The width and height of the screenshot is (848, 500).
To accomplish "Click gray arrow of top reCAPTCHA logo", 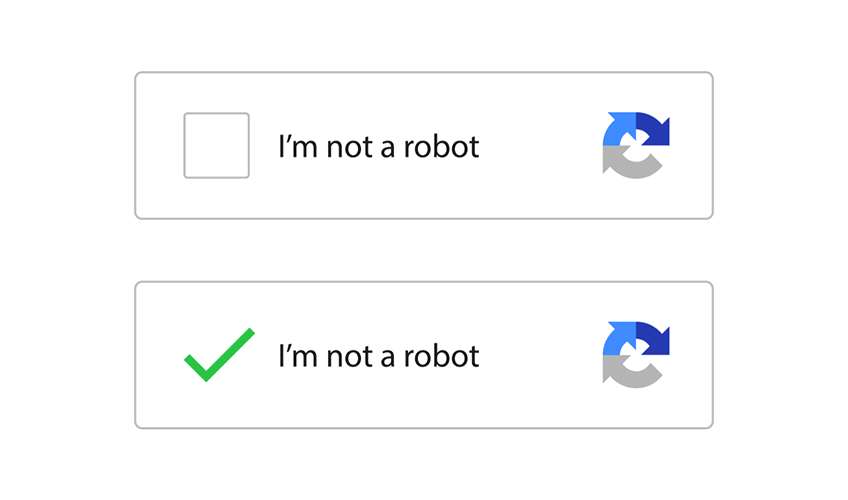I will [628, 165].
